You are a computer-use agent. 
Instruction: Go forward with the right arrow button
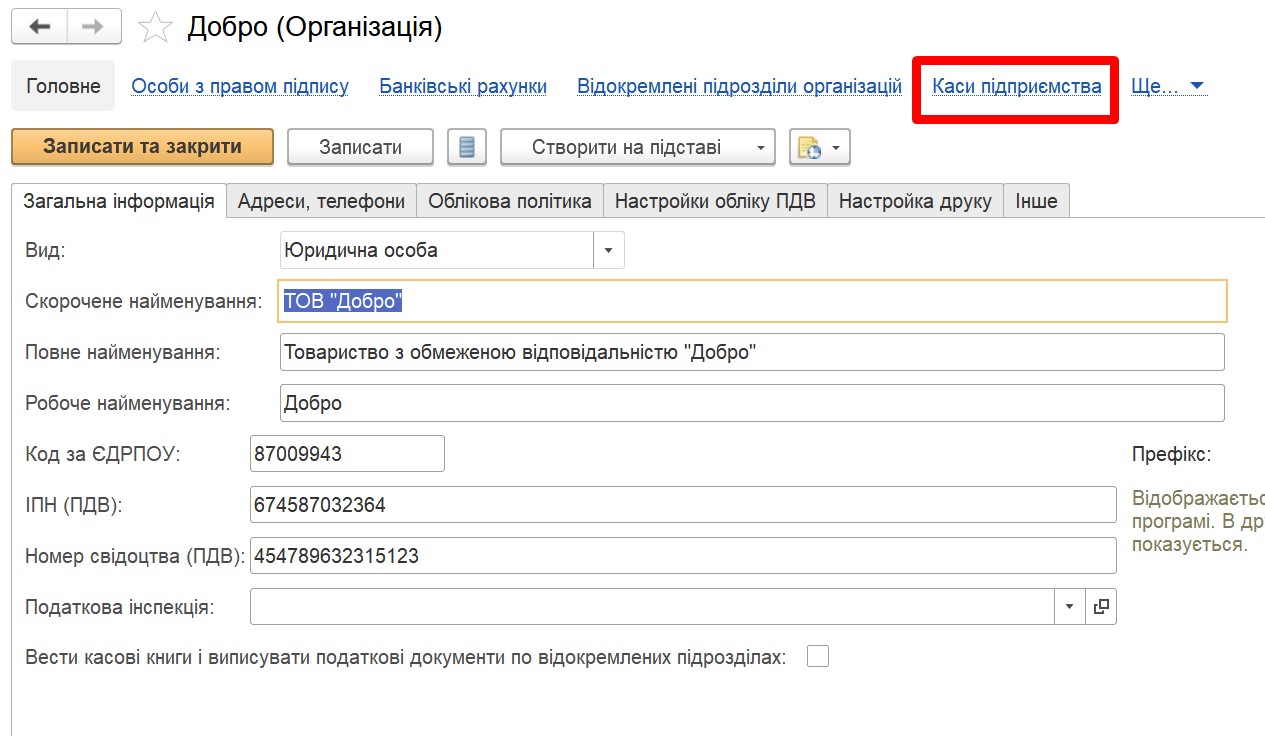pyautogui.click(x=94, y=27)
